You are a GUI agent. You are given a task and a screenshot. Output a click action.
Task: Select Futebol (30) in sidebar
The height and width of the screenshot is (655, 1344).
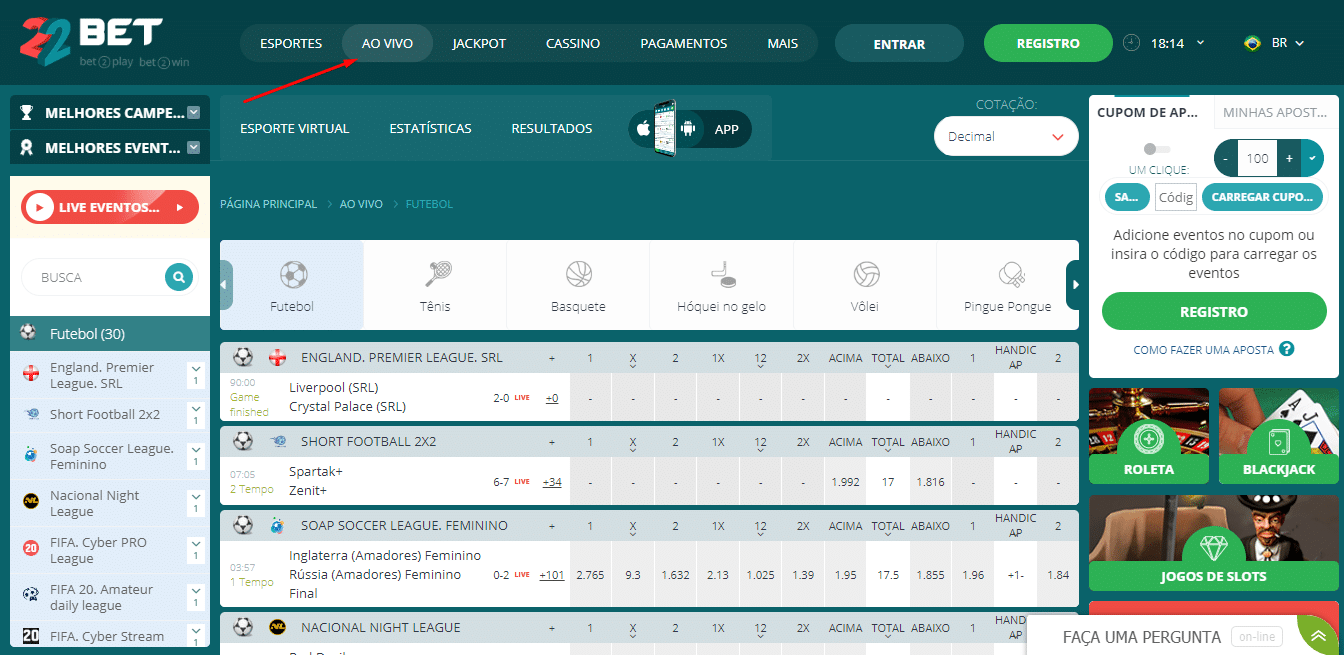click(110, 334)
